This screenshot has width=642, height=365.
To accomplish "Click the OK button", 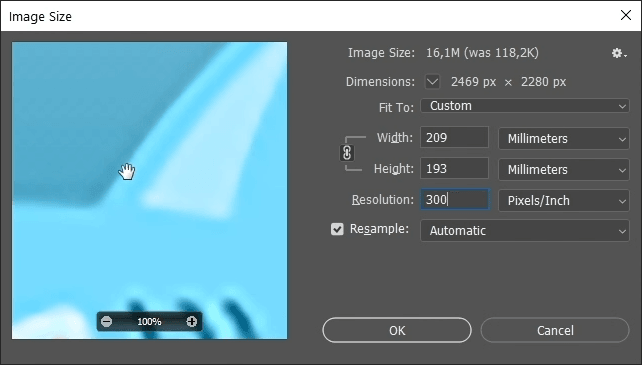I will [x=397, y=330].
